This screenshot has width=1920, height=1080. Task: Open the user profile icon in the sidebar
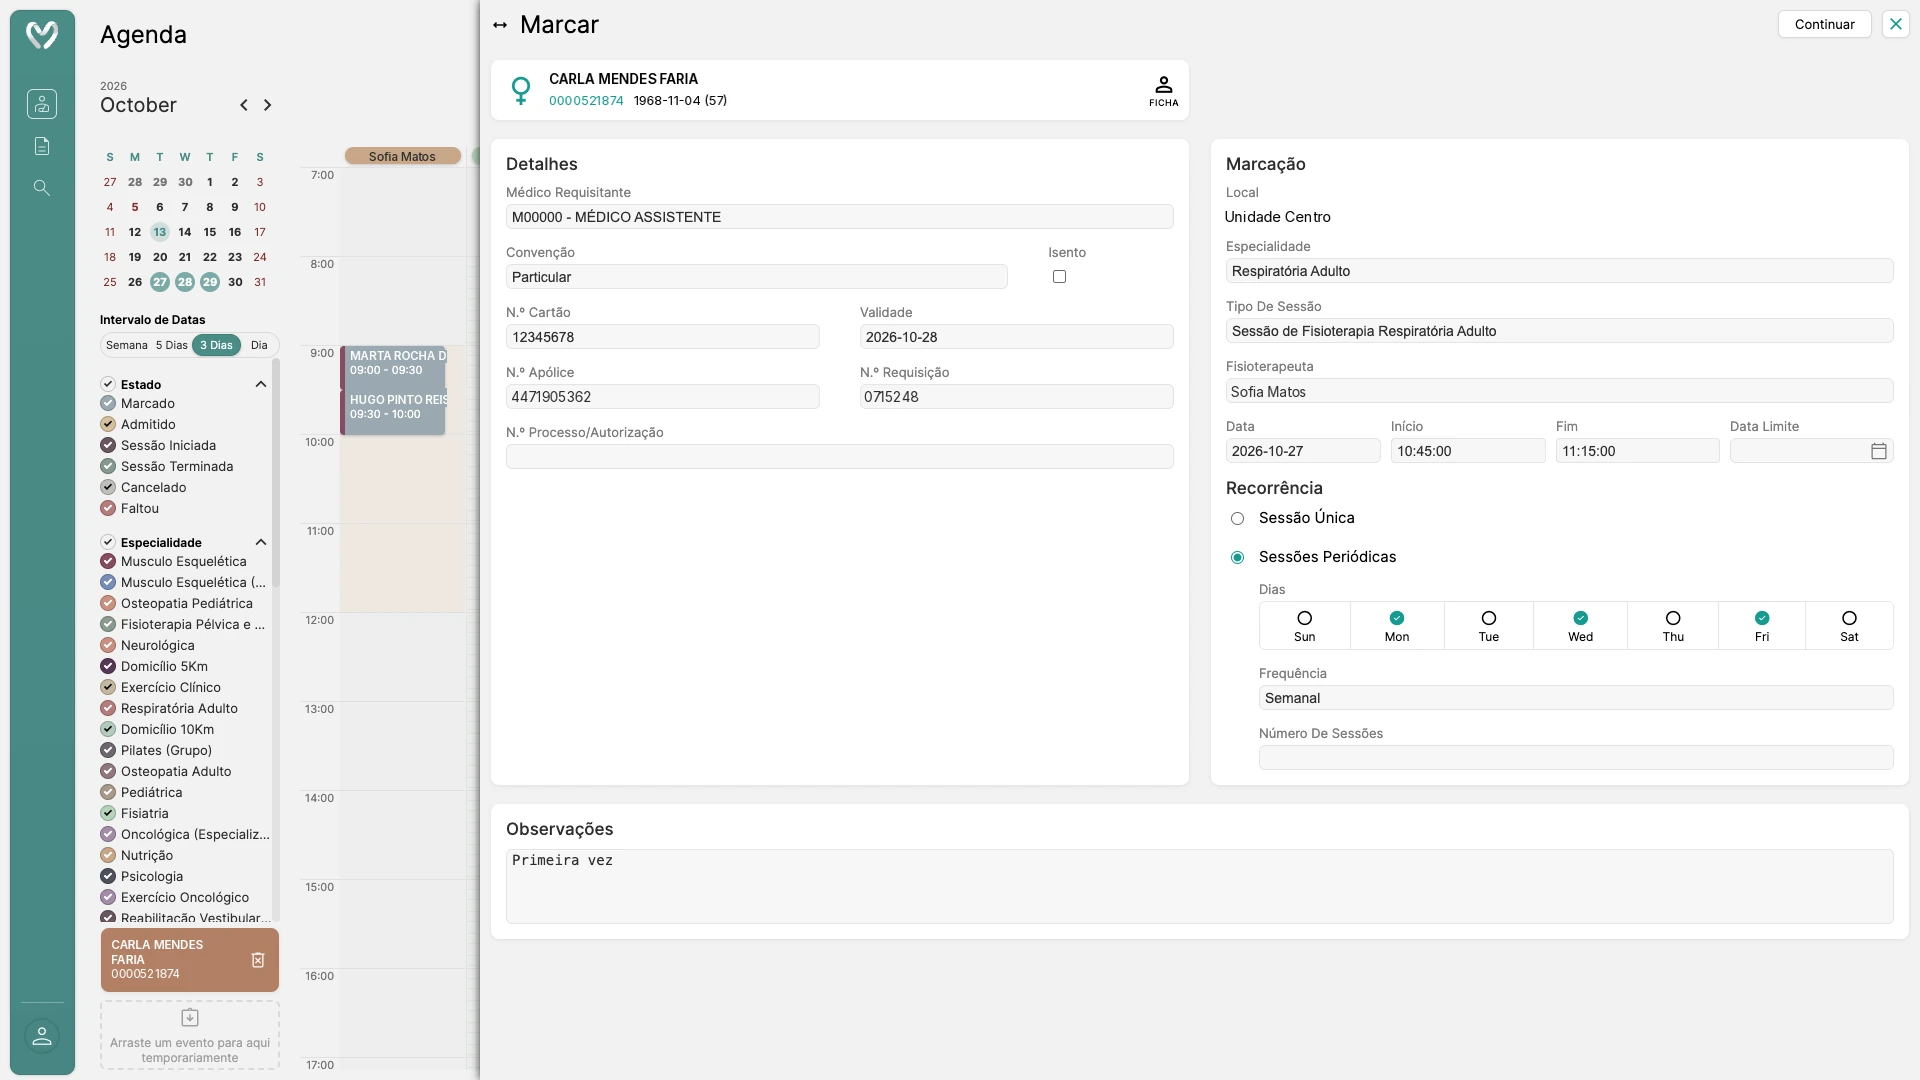point(41,1036)
